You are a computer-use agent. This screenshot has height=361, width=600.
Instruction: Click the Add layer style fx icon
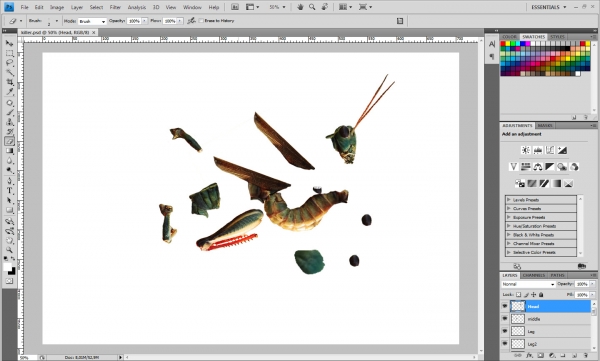[x=529, y=356]
